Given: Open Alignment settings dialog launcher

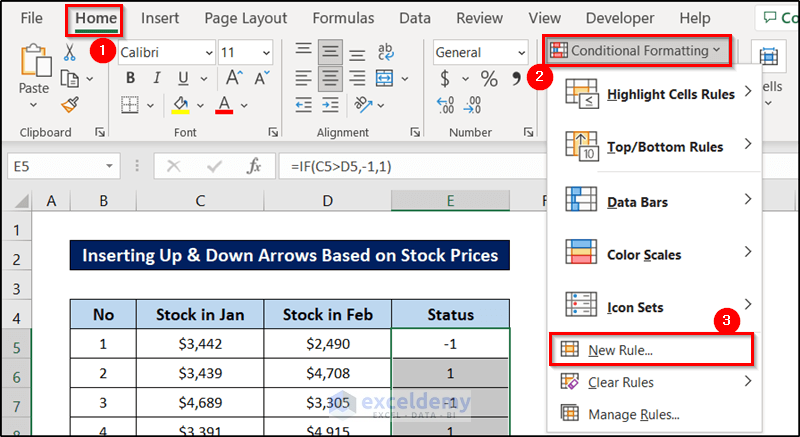Looking at the screenshot, I should [x=415, y=133].
